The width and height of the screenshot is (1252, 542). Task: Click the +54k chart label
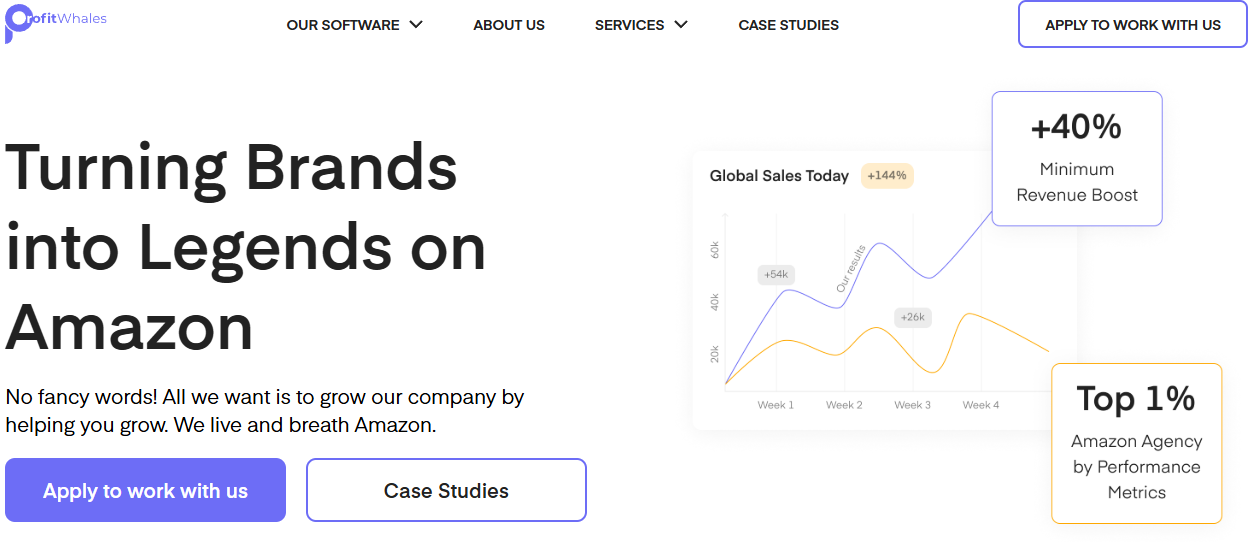pyautogui.click(x=776, y=274)
